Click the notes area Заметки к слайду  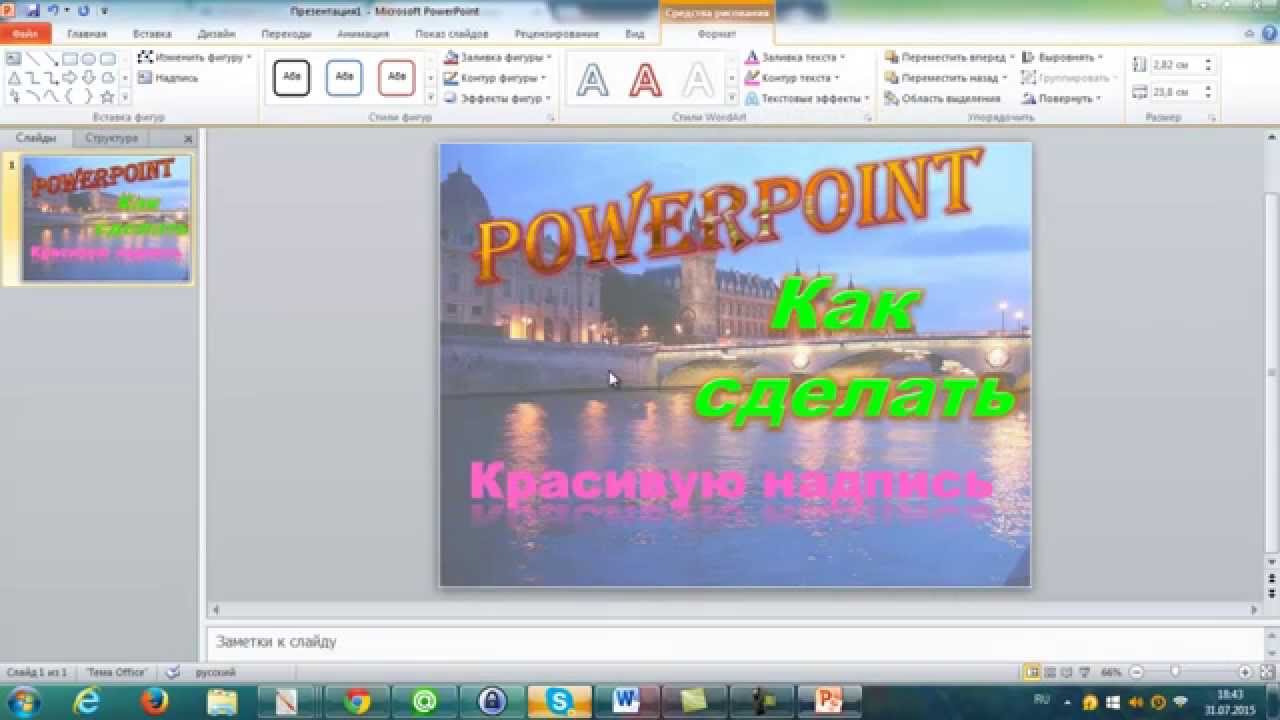[735, 642]
